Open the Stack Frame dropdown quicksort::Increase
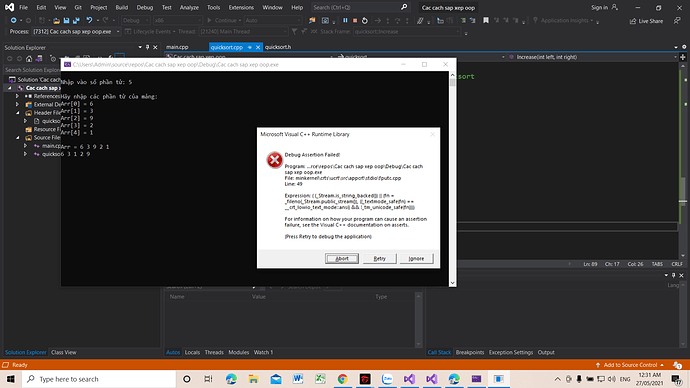Screen dimensions: 690x388 point(407,32)
